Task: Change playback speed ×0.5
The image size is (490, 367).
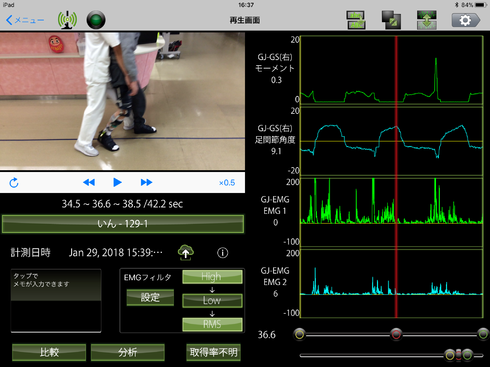Action: coord(227,183)
